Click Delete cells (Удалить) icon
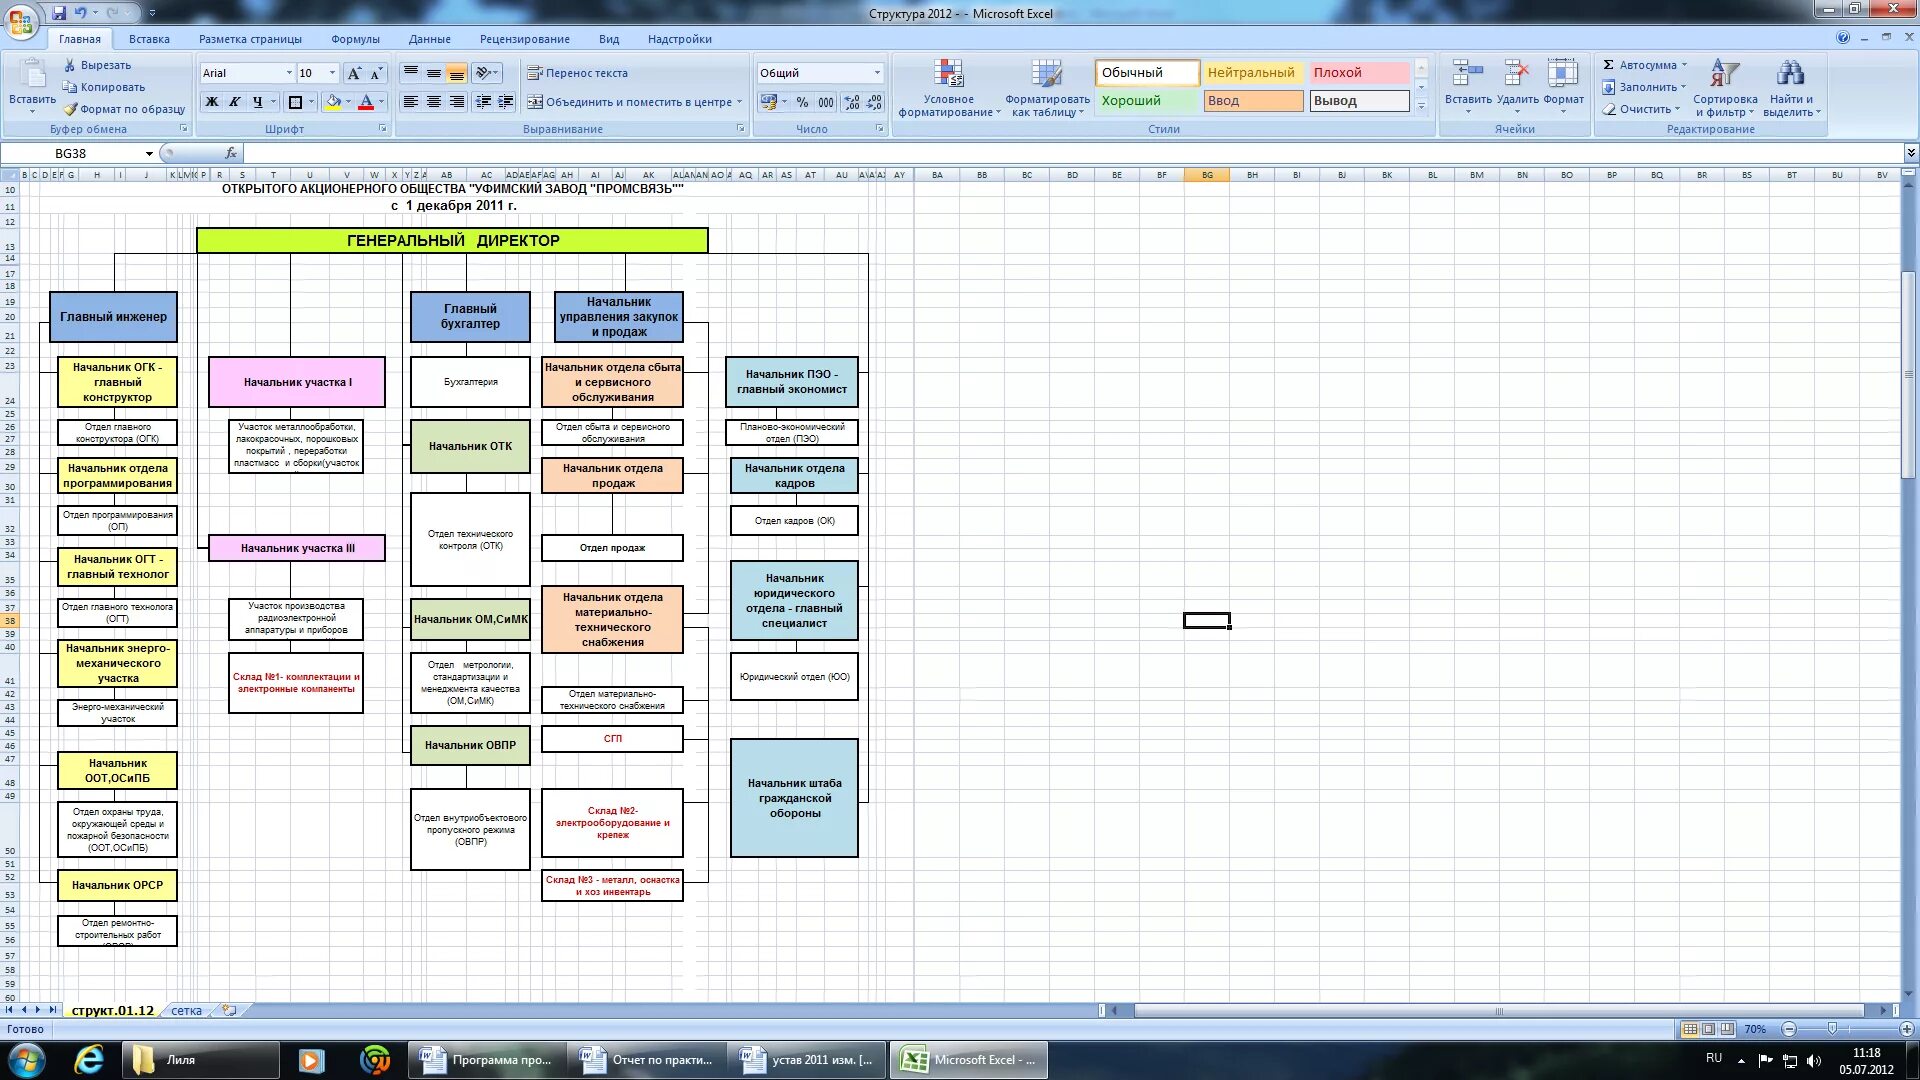This screenshot has width=1920, height=1080. 1517,74
